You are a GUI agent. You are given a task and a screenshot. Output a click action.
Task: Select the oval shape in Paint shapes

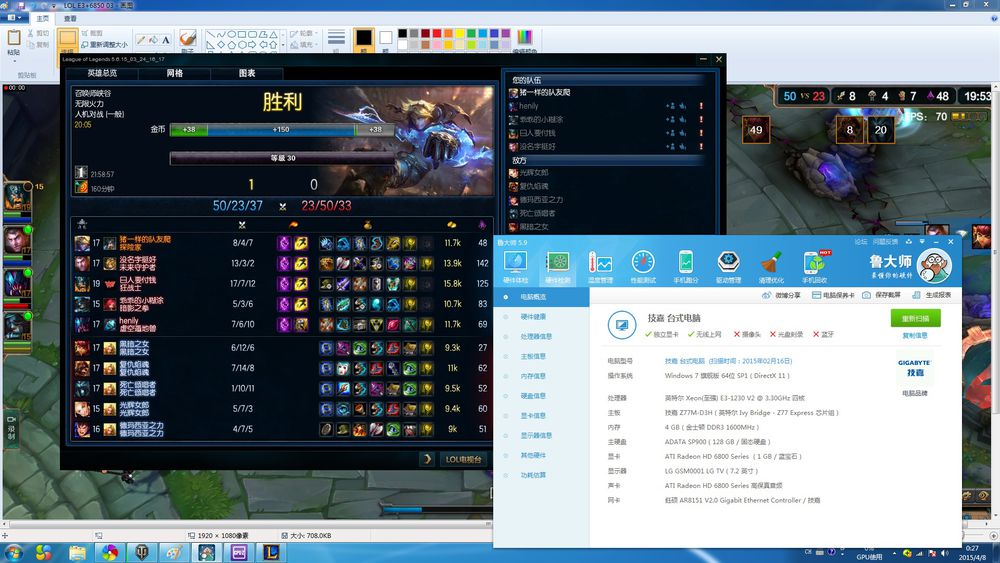click(232, 34)
